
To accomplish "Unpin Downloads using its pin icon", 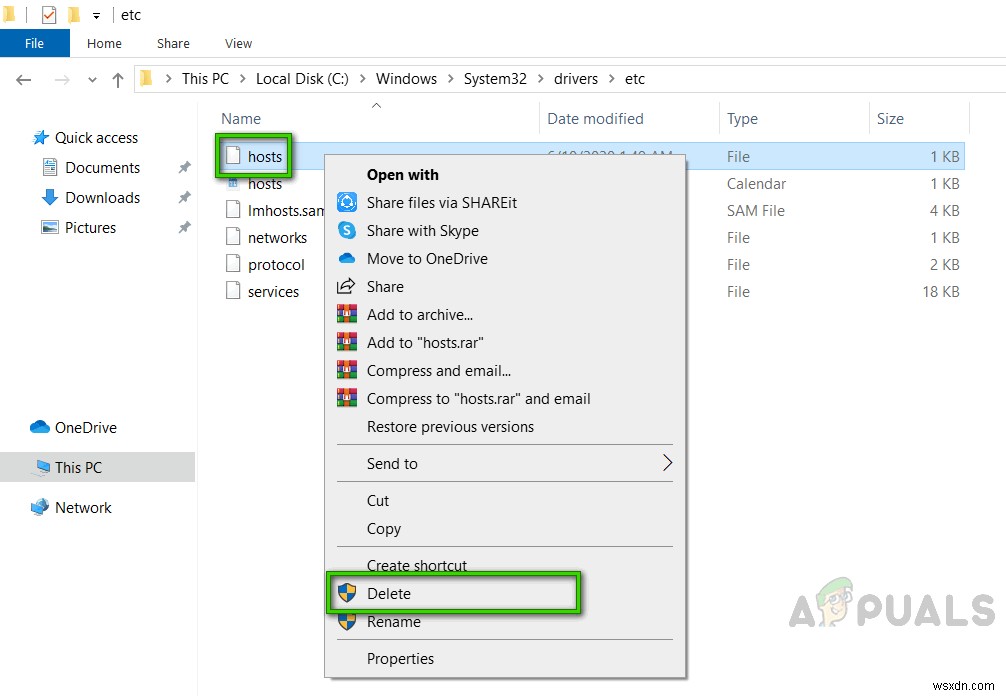I will point(184,197).
